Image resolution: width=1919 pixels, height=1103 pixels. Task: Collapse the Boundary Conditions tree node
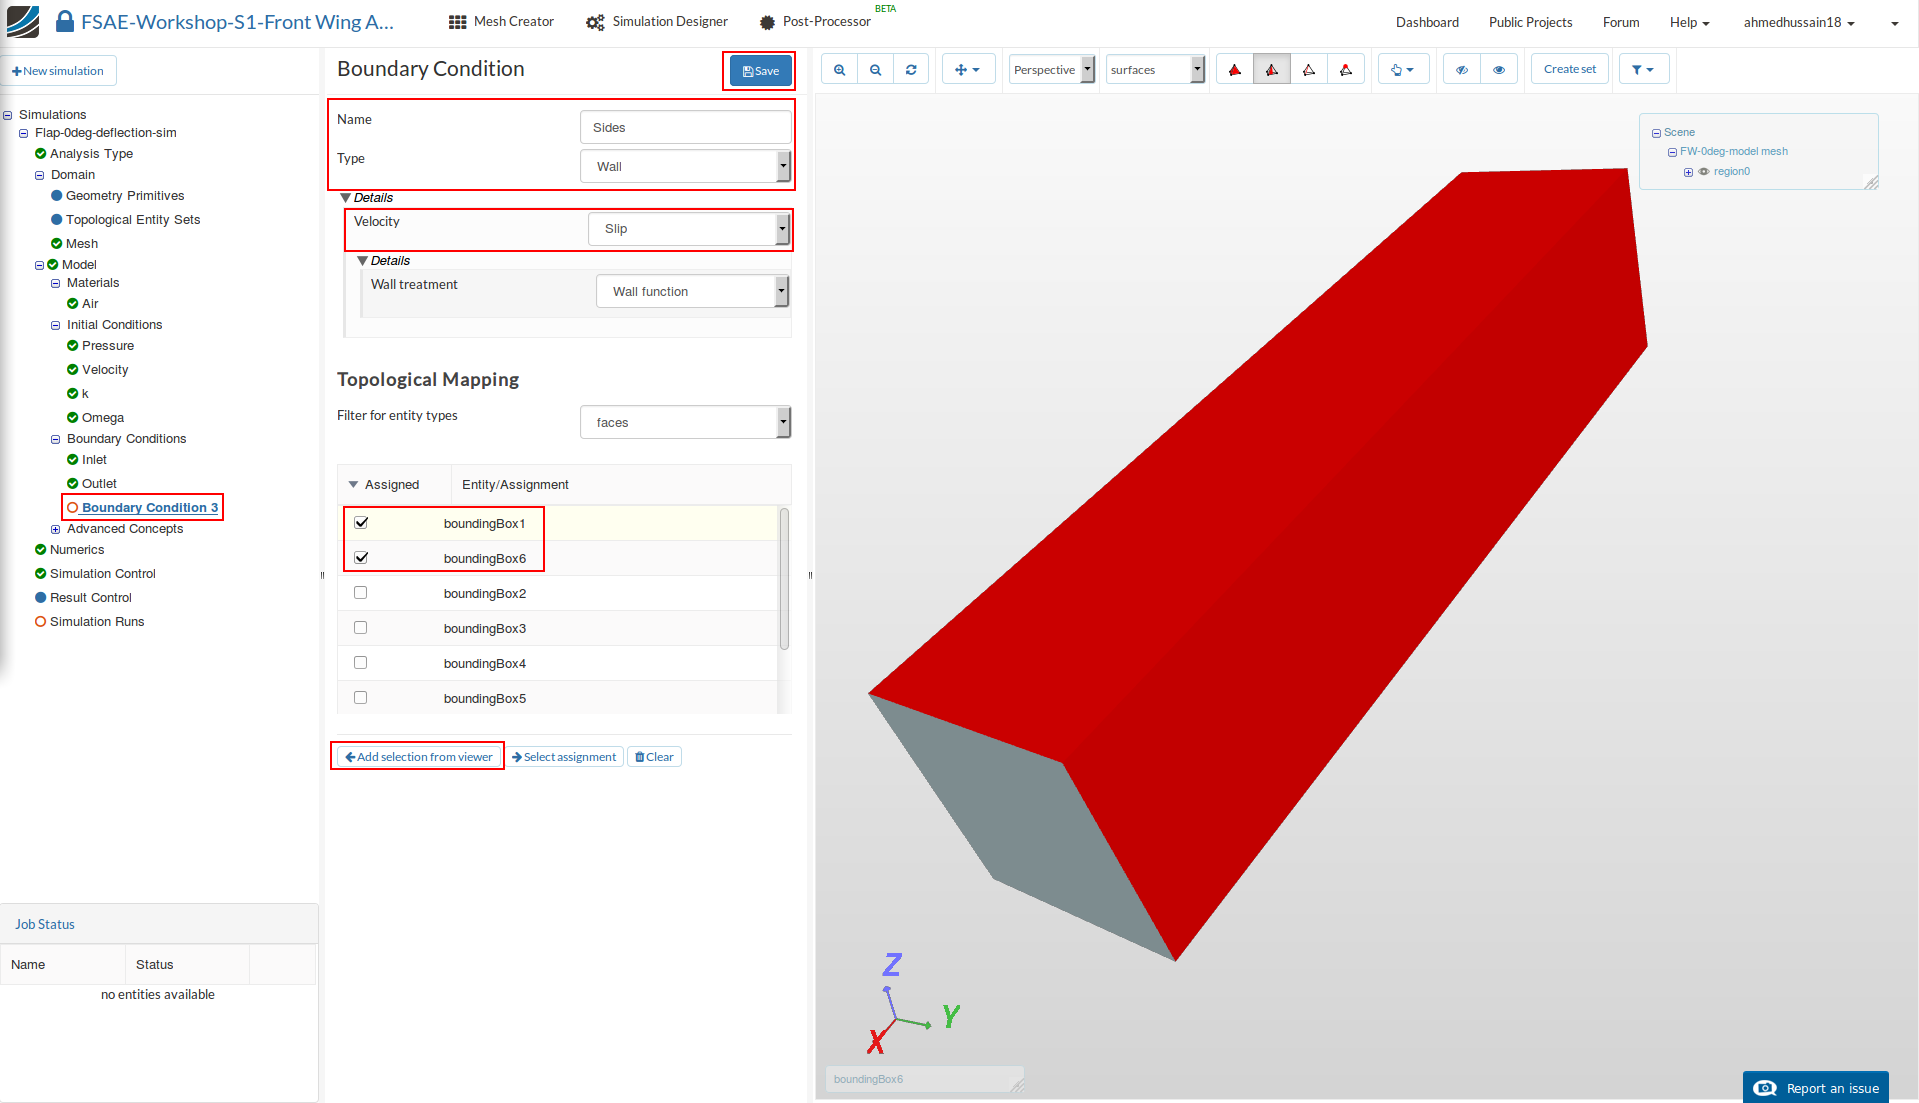click(x=56, y=439)
